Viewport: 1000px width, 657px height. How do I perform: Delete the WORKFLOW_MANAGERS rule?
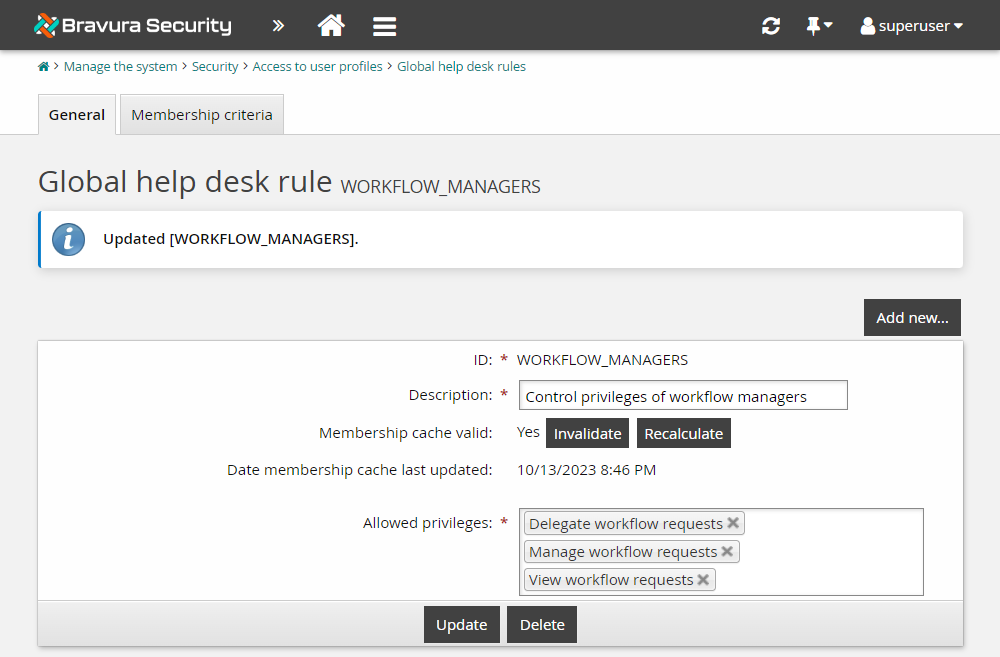[x=541, y=624]
